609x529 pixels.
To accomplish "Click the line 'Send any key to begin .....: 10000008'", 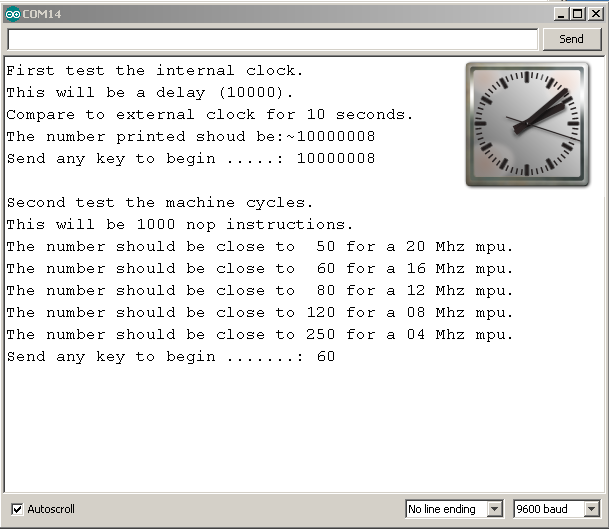I will click(191, 159).
